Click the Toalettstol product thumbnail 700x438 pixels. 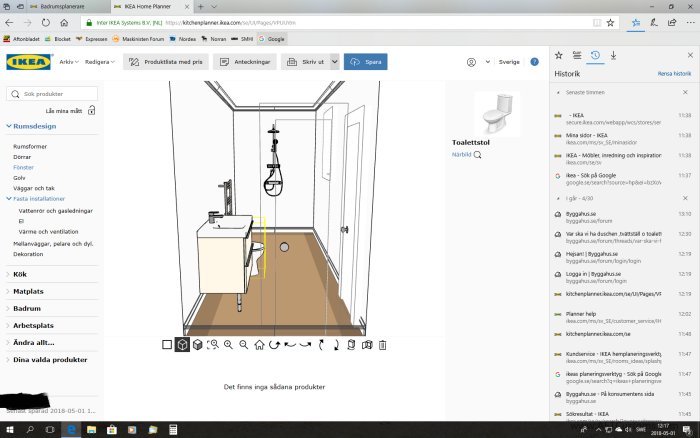tap(497, 113)
